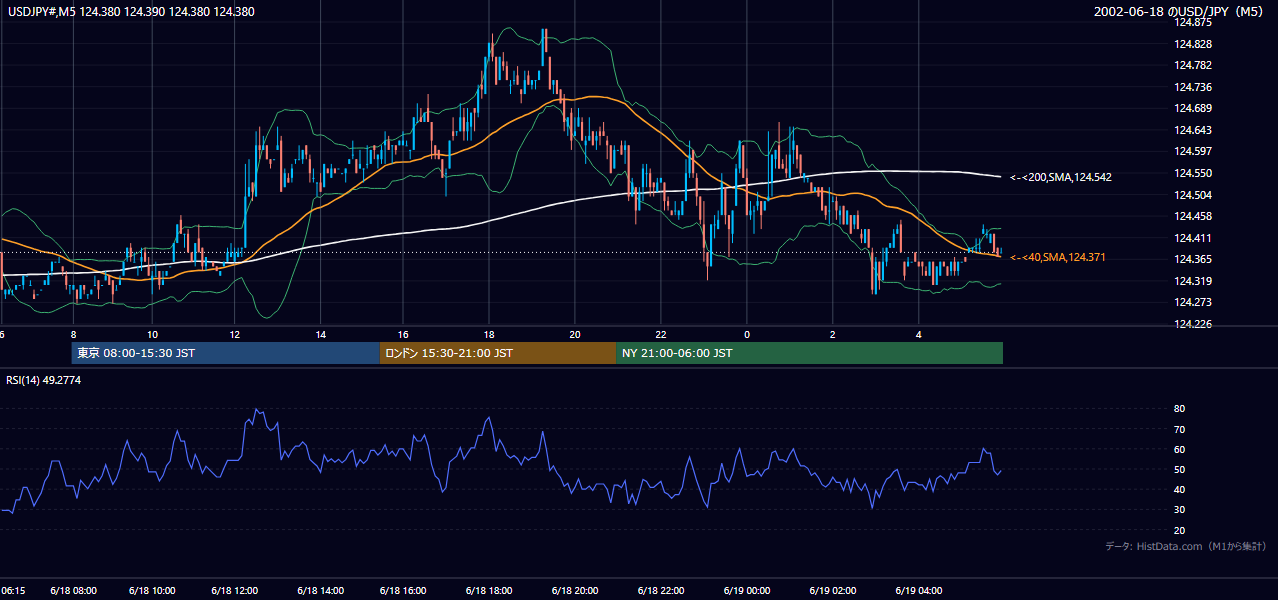
Task: Click the 6/18 10:00 time label
Action: click(153, 591)
